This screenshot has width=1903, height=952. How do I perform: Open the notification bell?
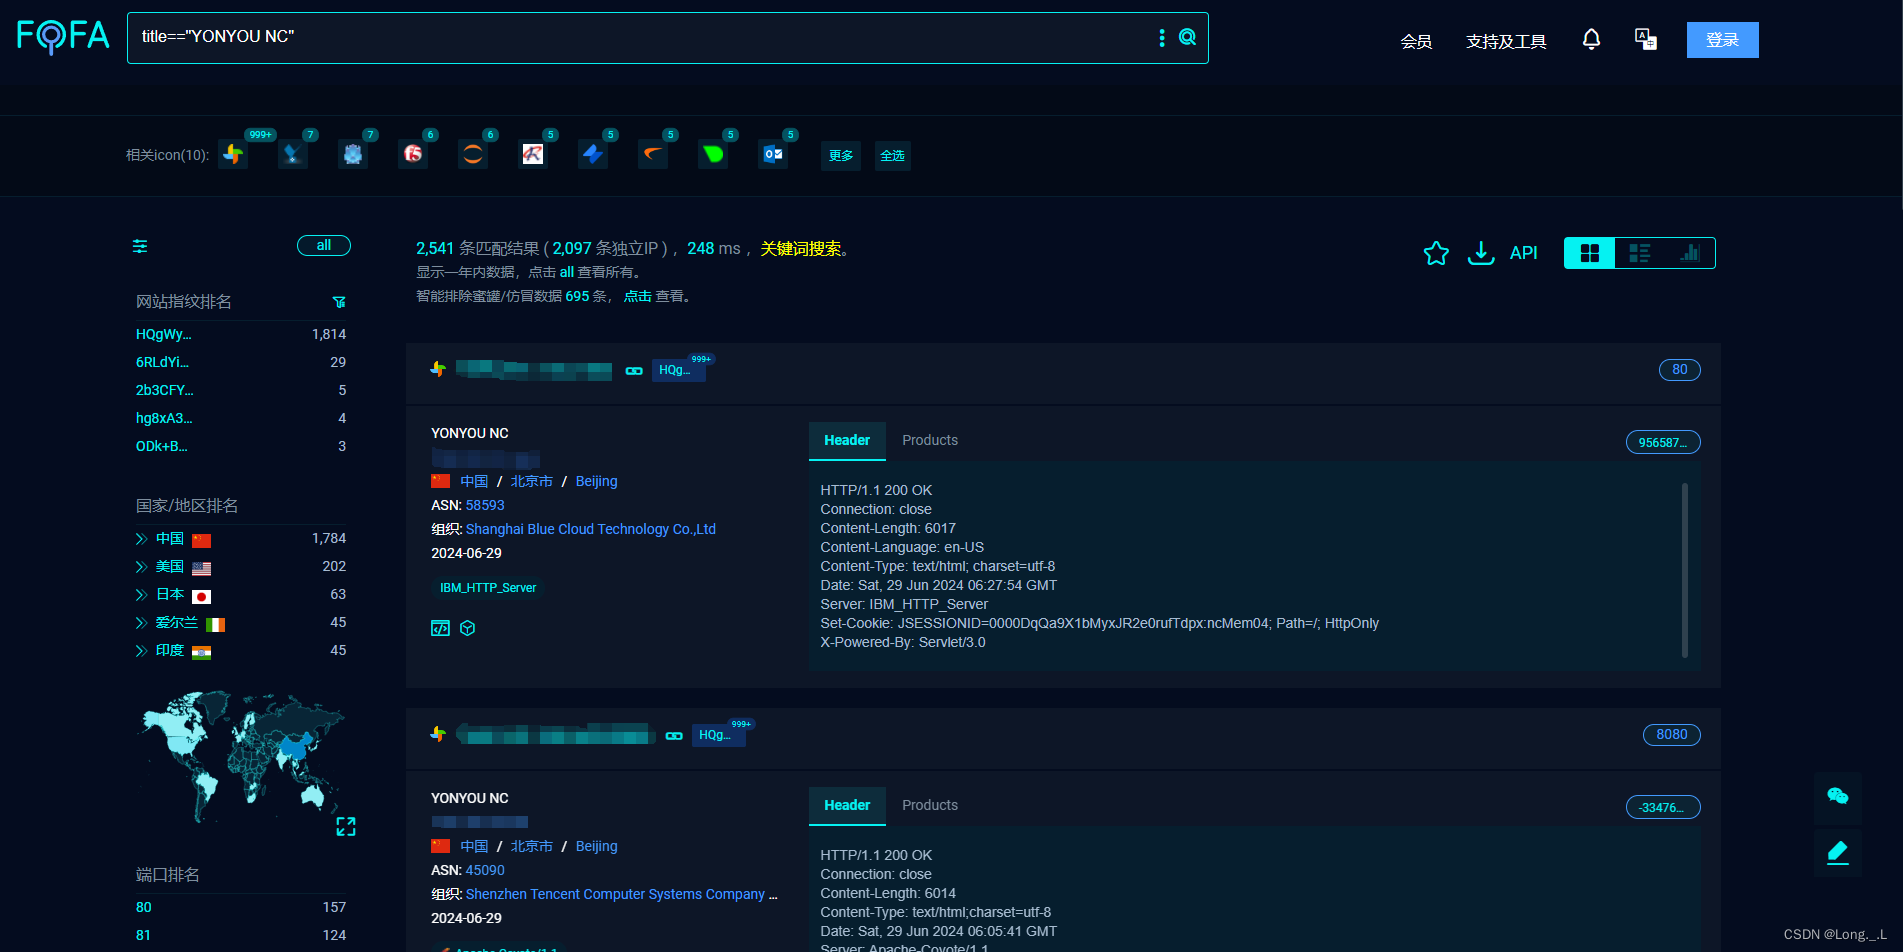tap(1591, 39)
